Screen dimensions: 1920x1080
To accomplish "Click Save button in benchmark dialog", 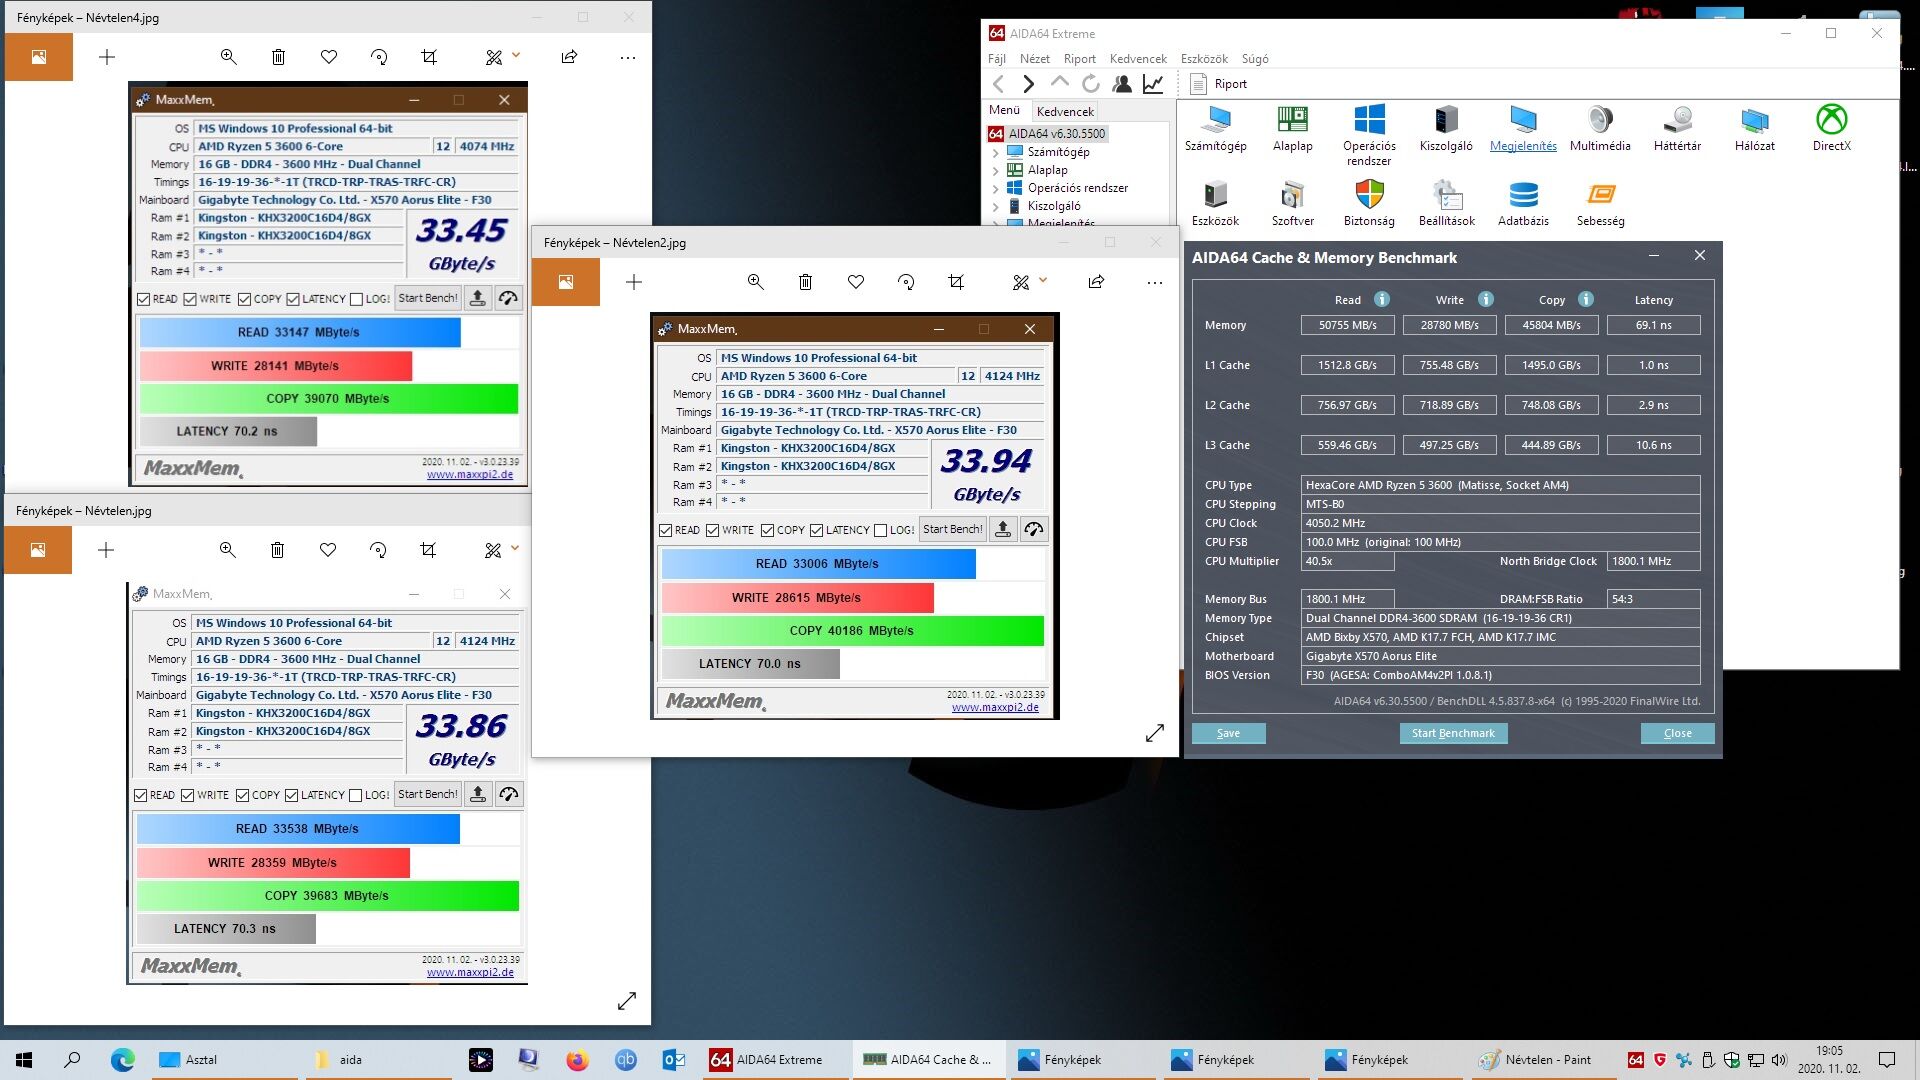I will (1228, 733).
